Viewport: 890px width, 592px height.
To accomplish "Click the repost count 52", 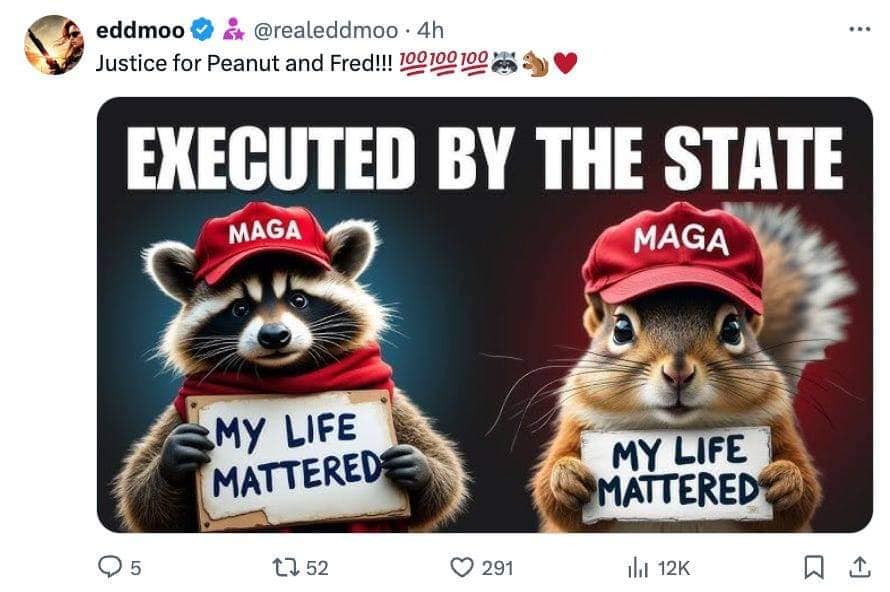I will pos(317,568).
